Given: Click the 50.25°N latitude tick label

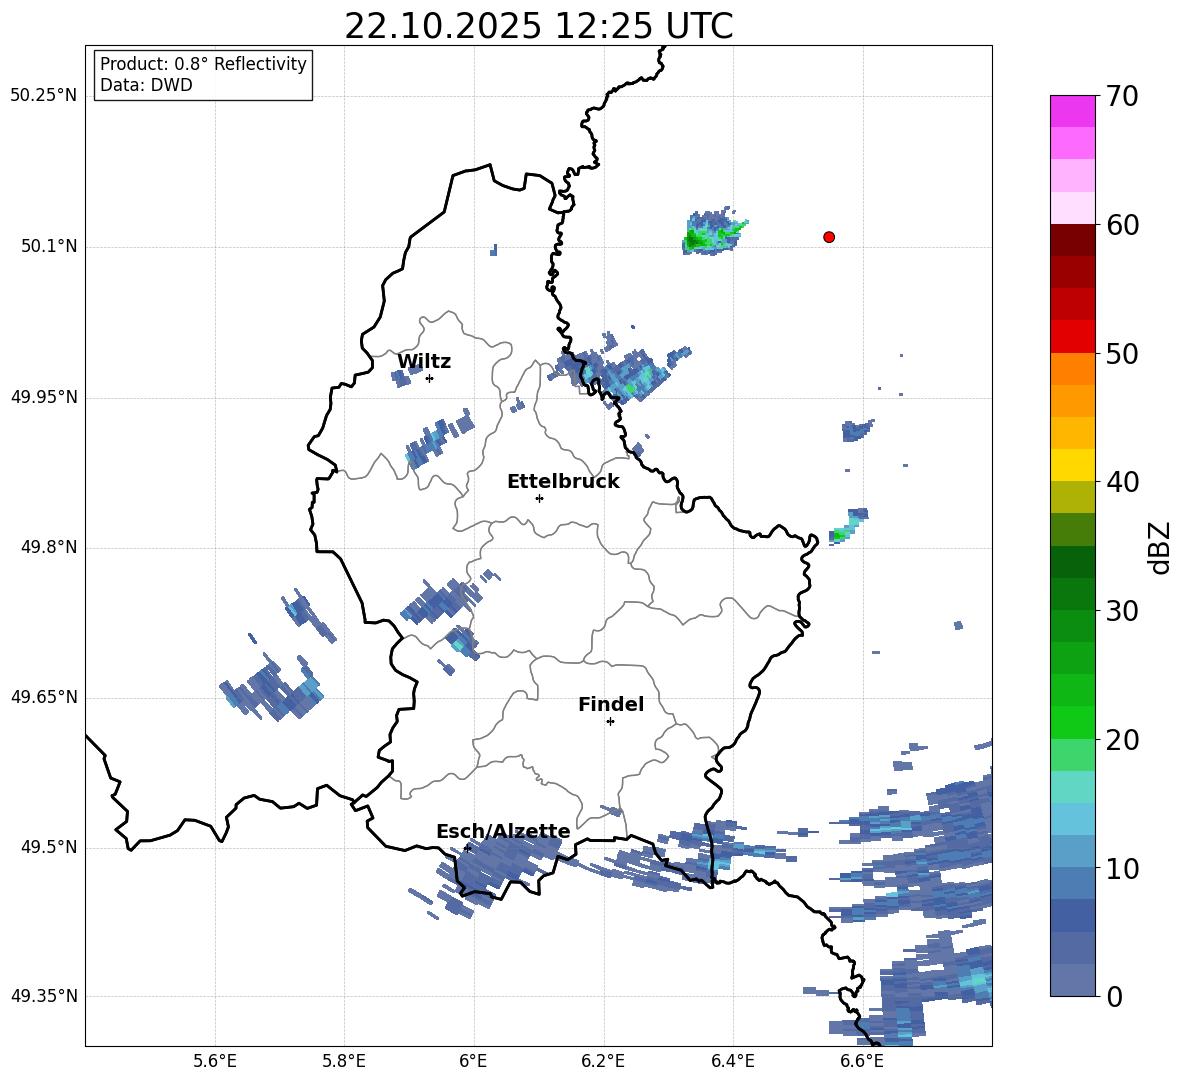Looking at the screenshot, I should click(43, 96).
